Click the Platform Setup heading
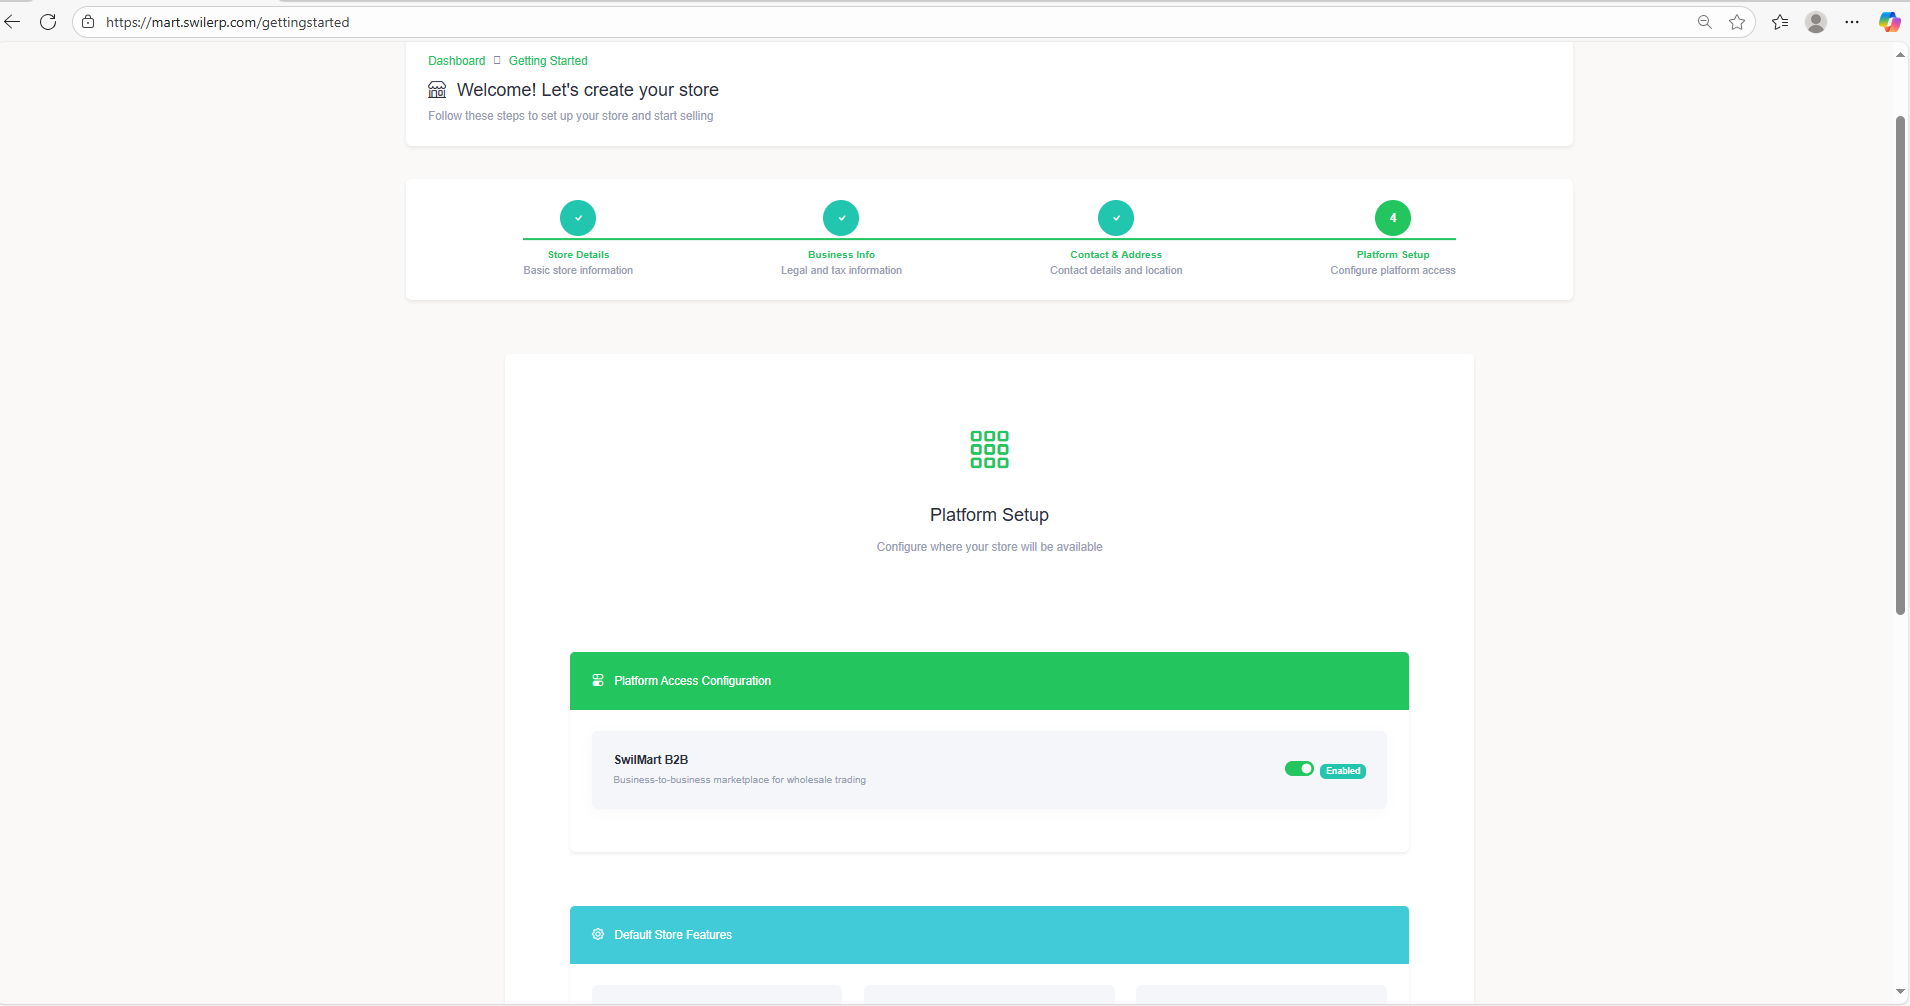This screenshot has height=1006, width=1910. pyautogui.click(x=989, y=515)
